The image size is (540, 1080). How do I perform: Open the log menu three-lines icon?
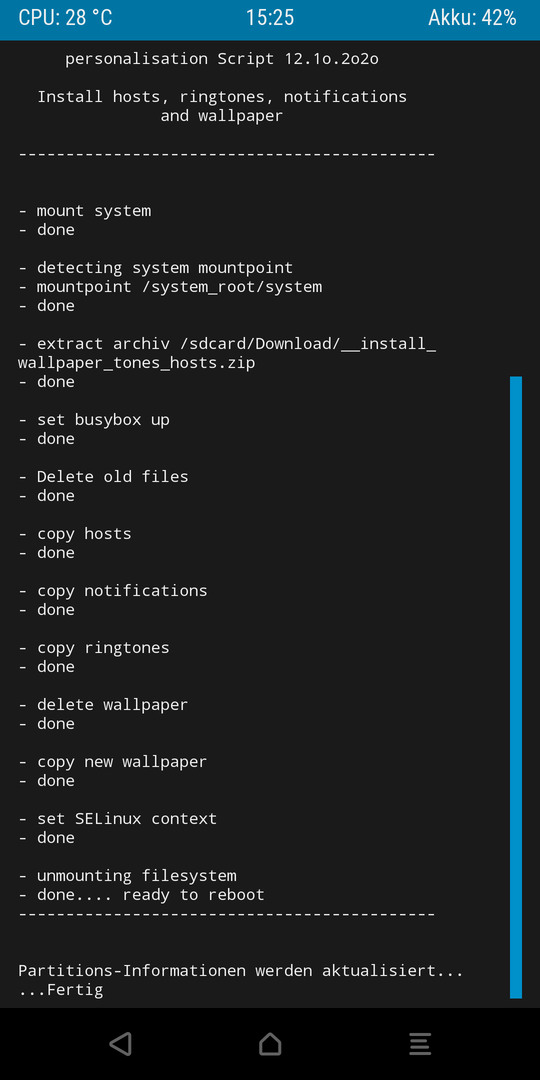(419, 1043)
